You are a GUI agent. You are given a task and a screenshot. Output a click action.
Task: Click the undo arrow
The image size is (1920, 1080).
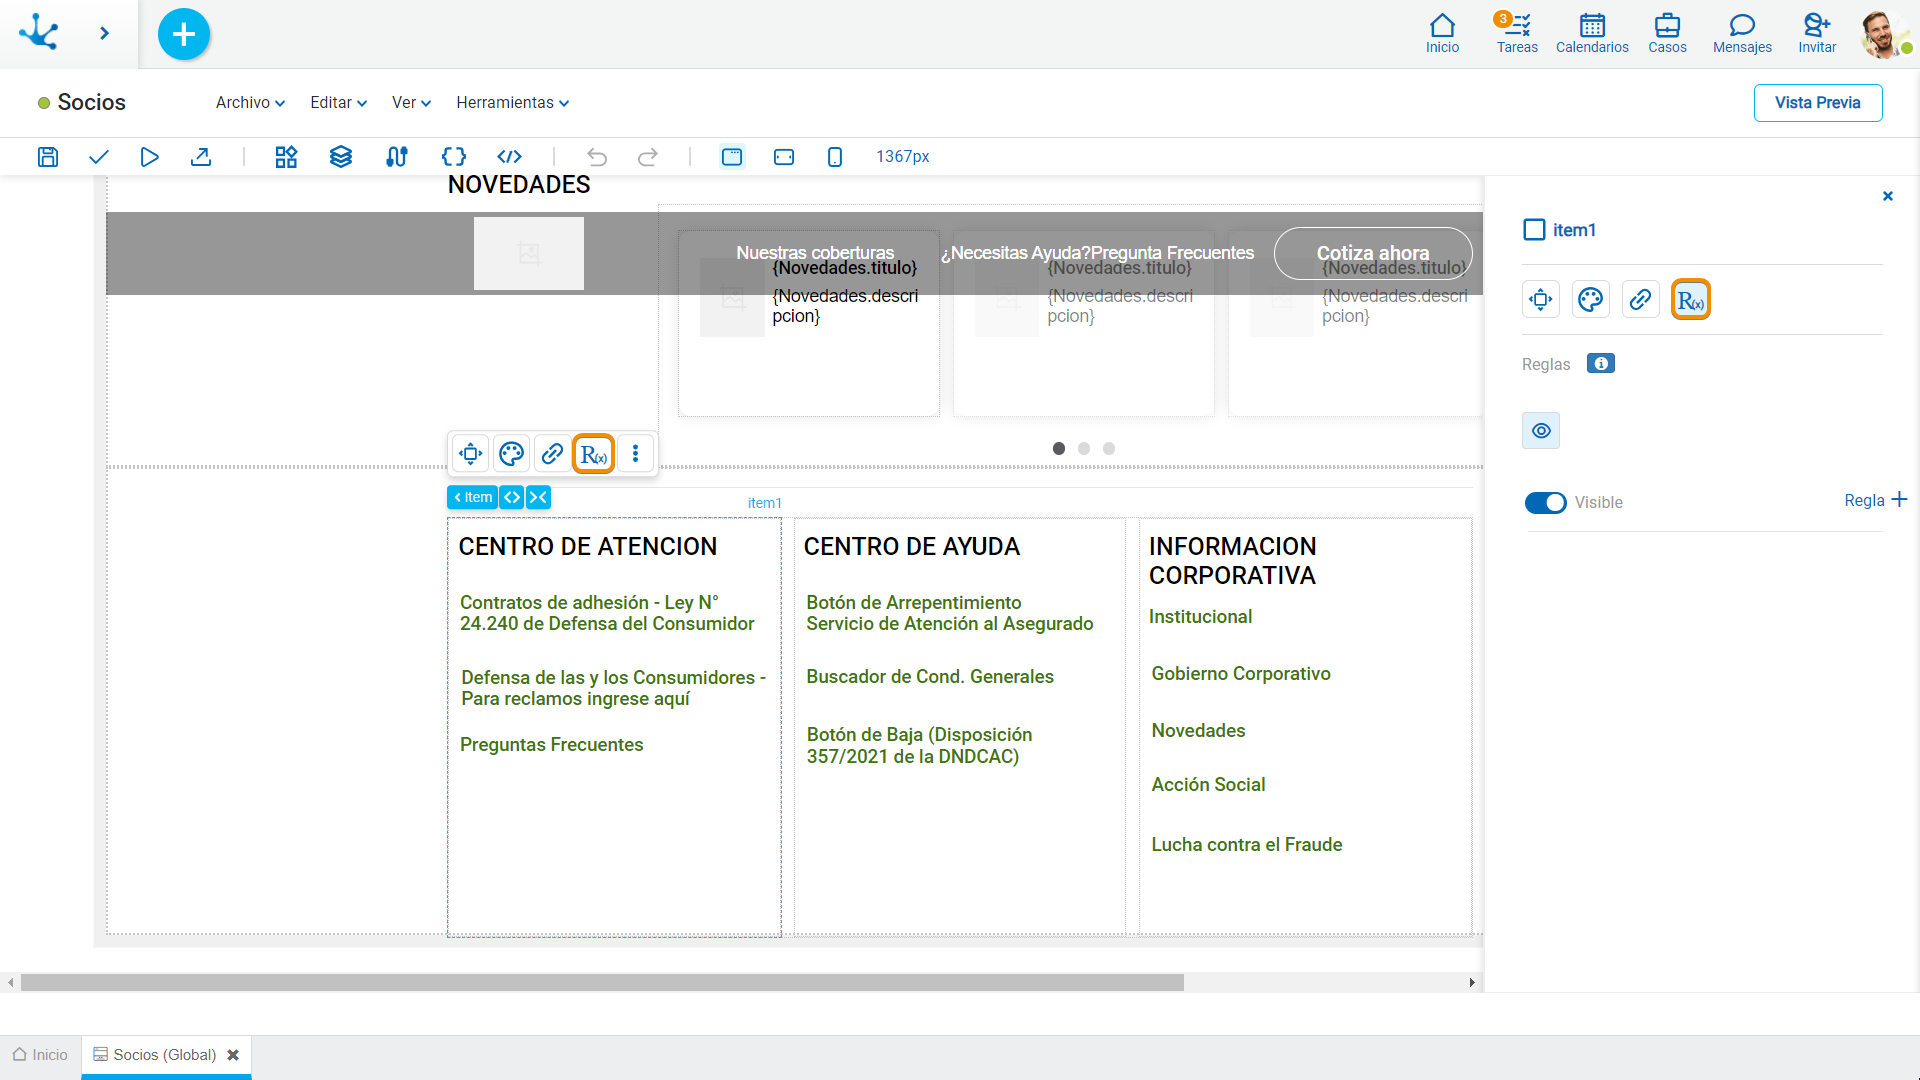click(x=597, y=157)
